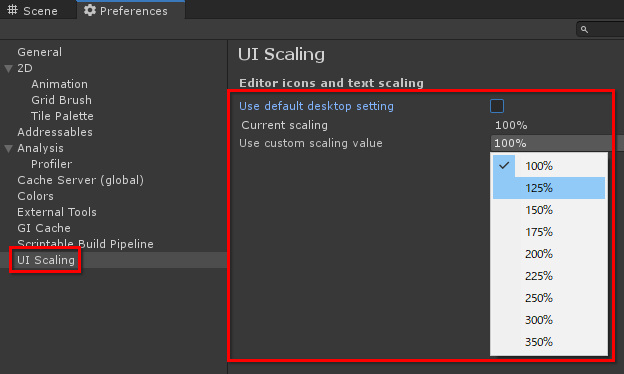Collapse the Analysis tree section
The height and width of the screenshot is (374, 624).
pyautogui.click(x=8, y=148)
